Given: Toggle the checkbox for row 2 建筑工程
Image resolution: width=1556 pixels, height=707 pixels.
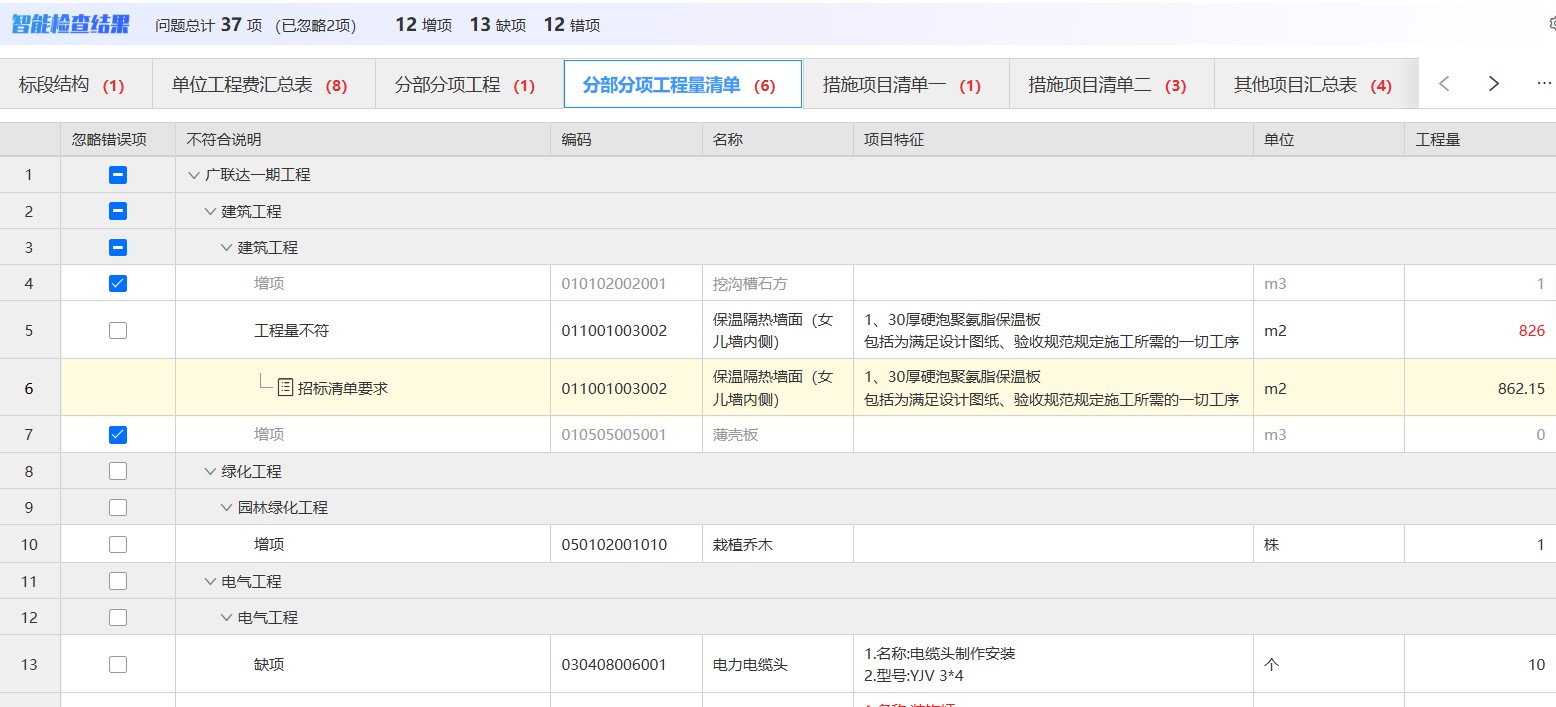Looking at the screenshot, I should click(x=118, y=211).
